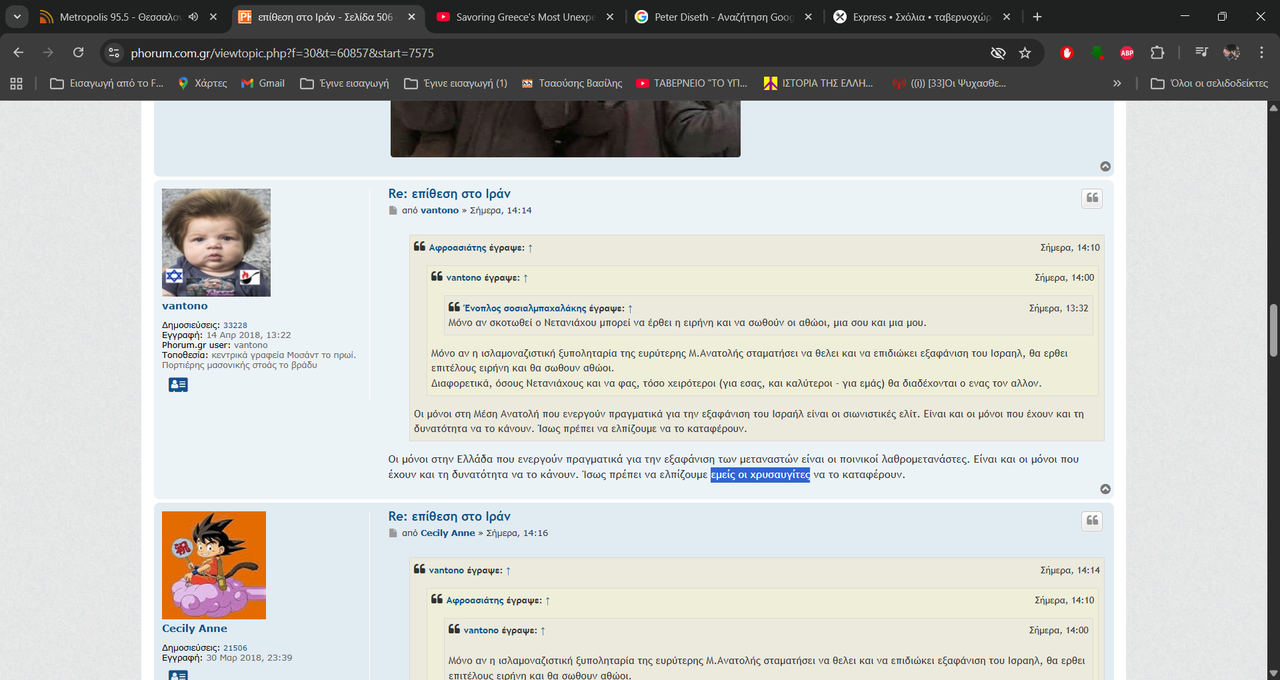Reload the current page
The image size is (1280, 680).
coord(78,52)
